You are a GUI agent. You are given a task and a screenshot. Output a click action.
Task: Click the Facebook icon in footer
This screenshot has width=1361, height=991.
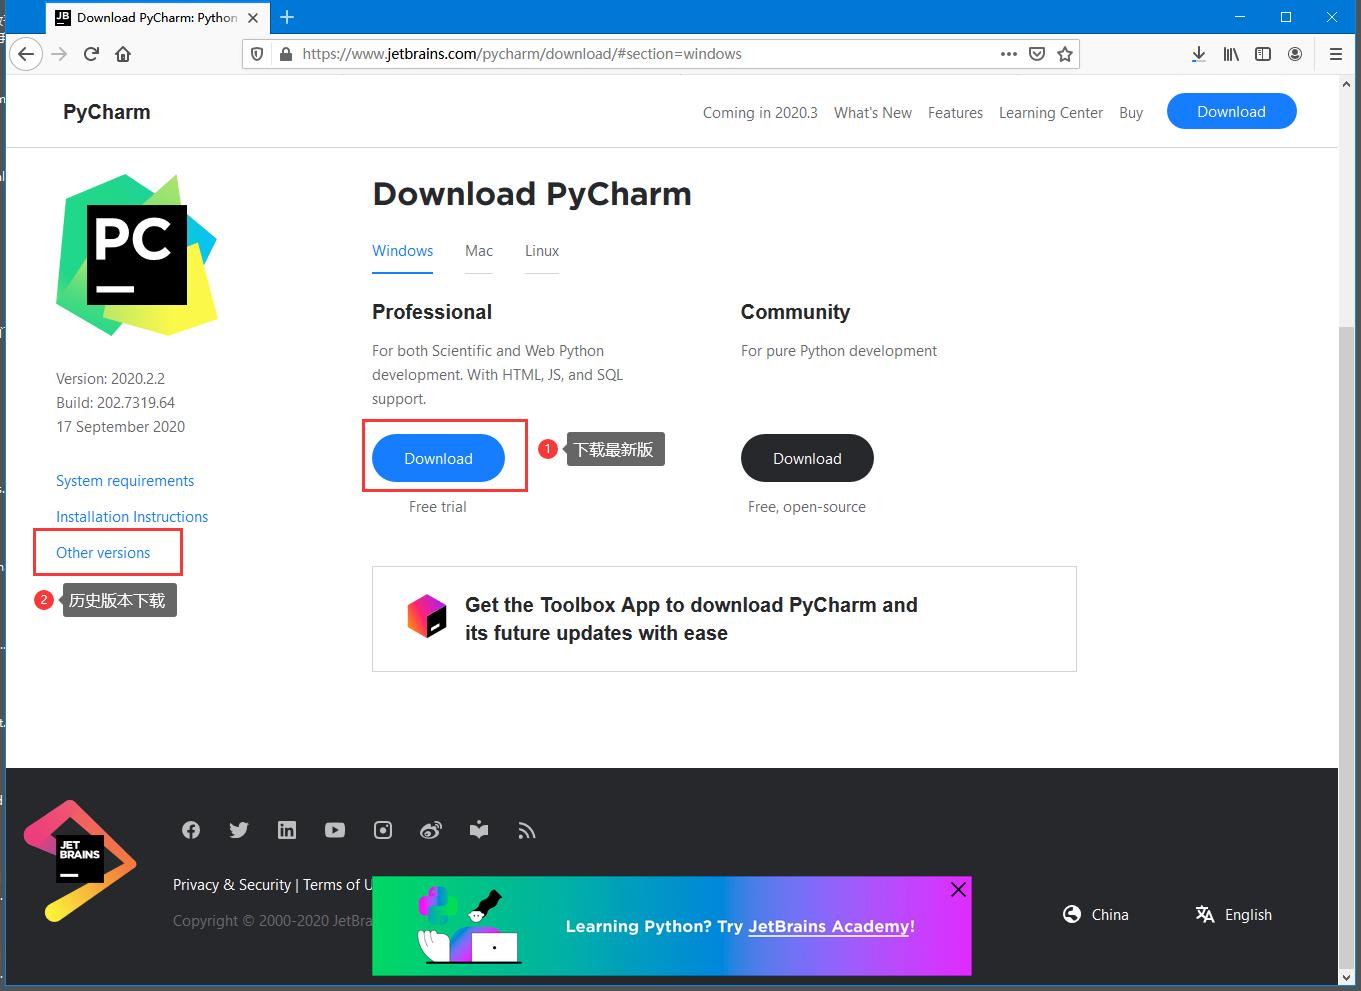point(191,830)
